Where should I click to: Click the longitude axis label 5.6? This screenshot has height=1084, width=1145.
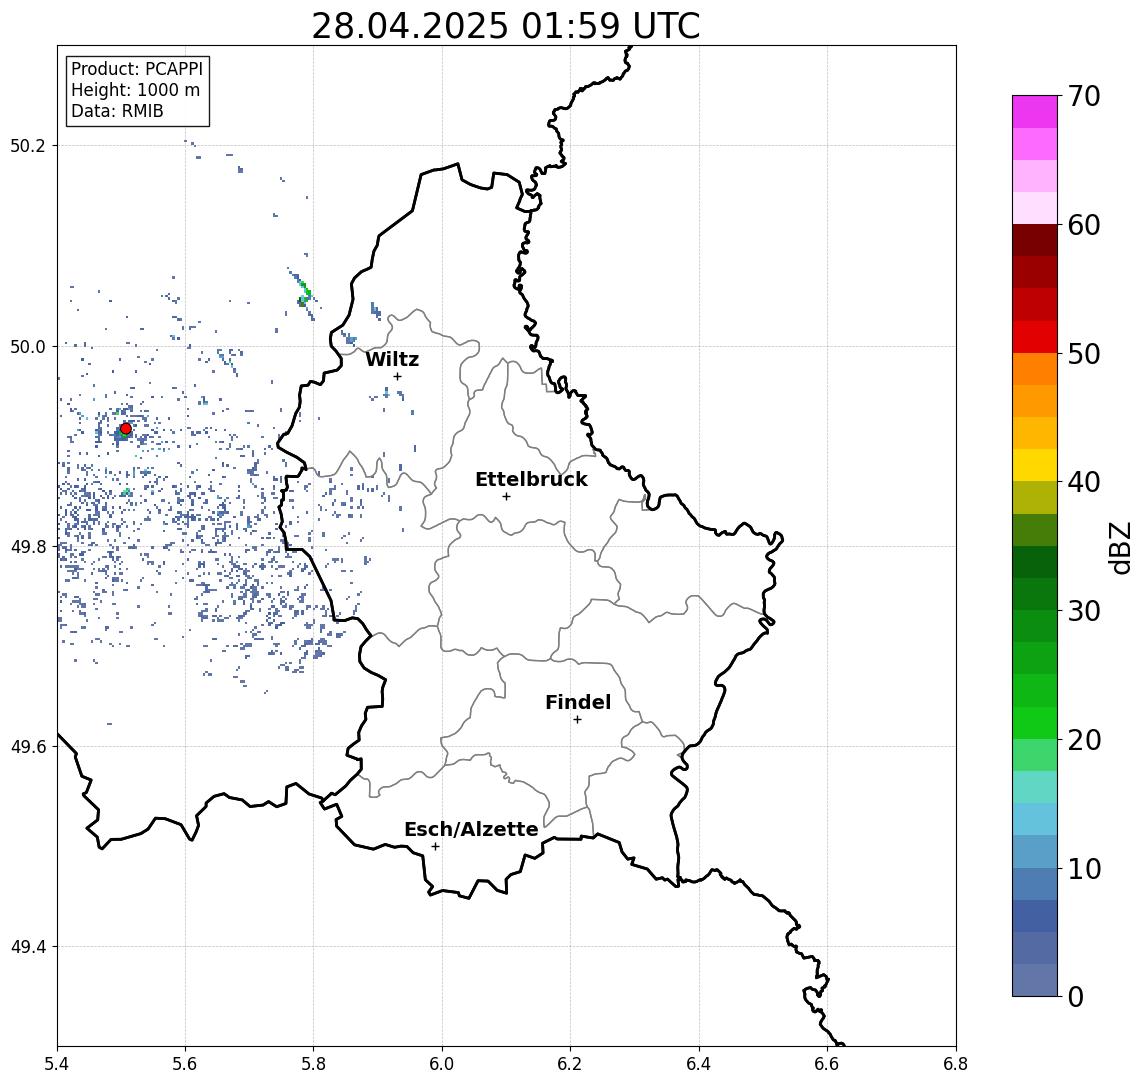point(185,1064)
